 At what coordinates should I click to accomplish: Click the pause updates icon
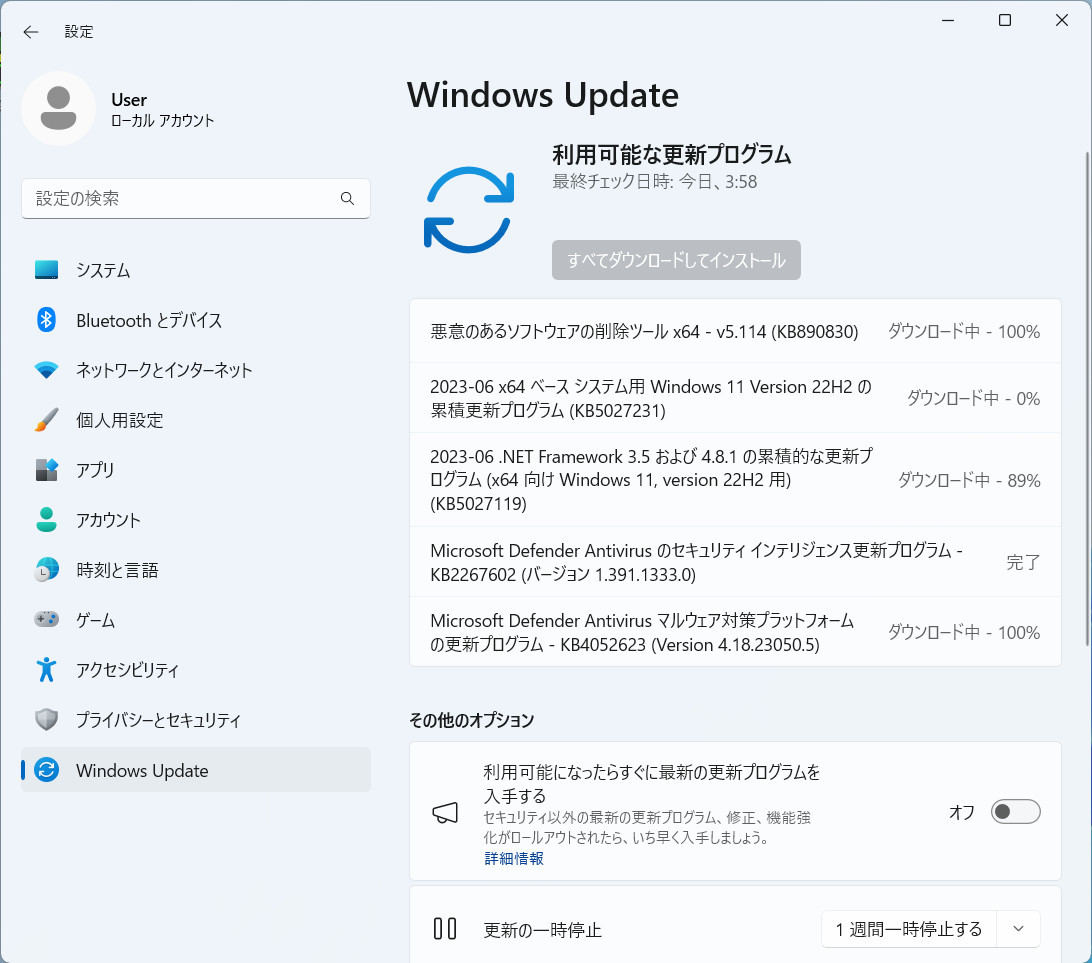click(x=445, y=929)
